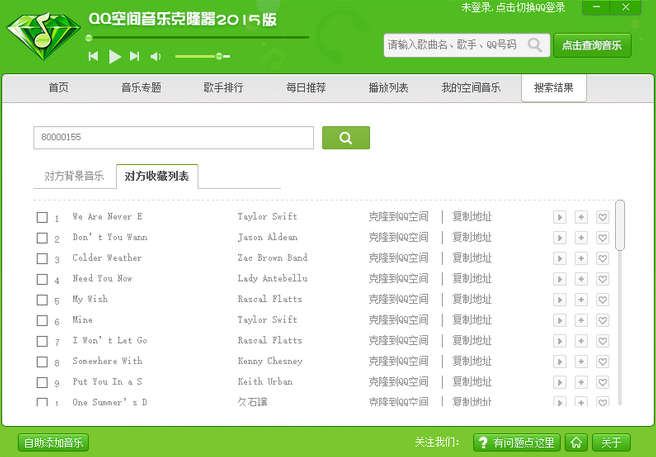Open 有问题点这里 help button
The width and height of the screenshot is (656, 457).
[517, 442]
